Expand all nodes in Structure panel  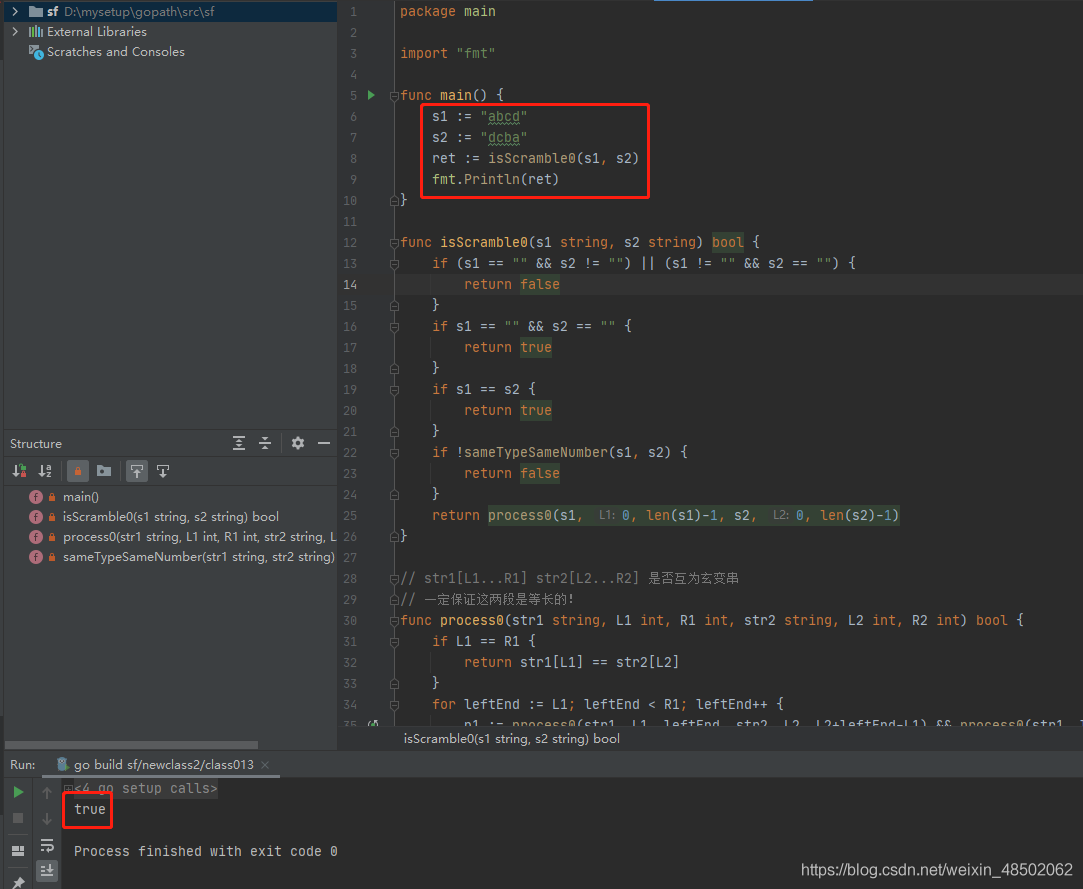point(239,443)
